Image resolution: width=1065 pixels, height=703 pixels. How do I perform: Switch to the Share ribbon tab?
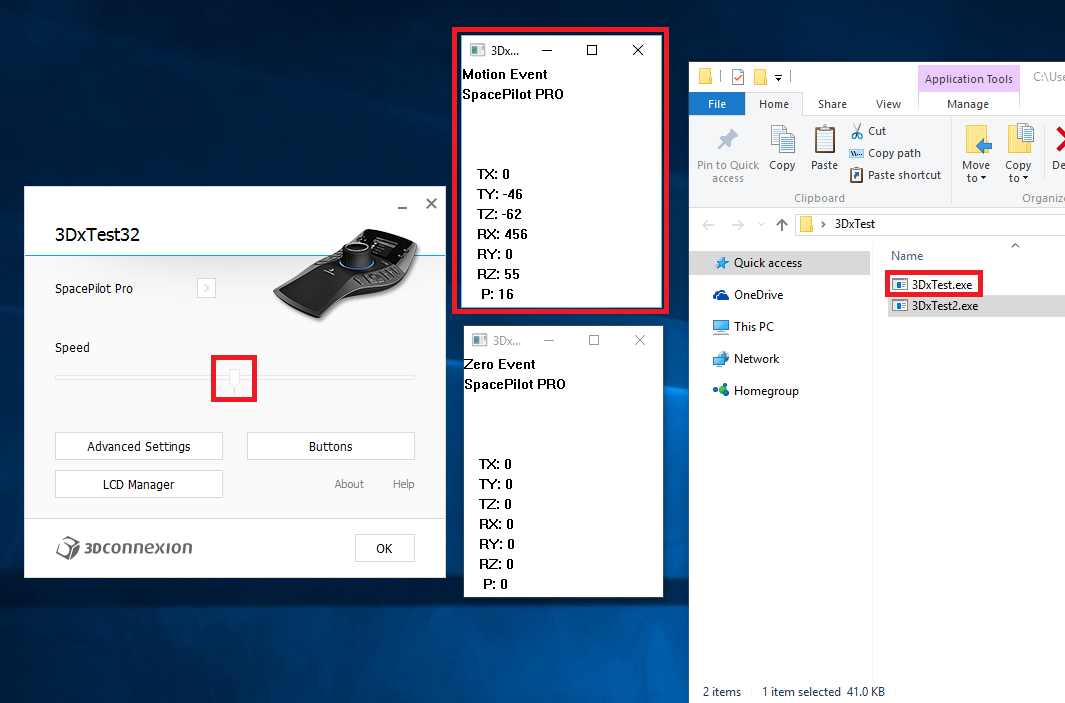click(832, 104)
